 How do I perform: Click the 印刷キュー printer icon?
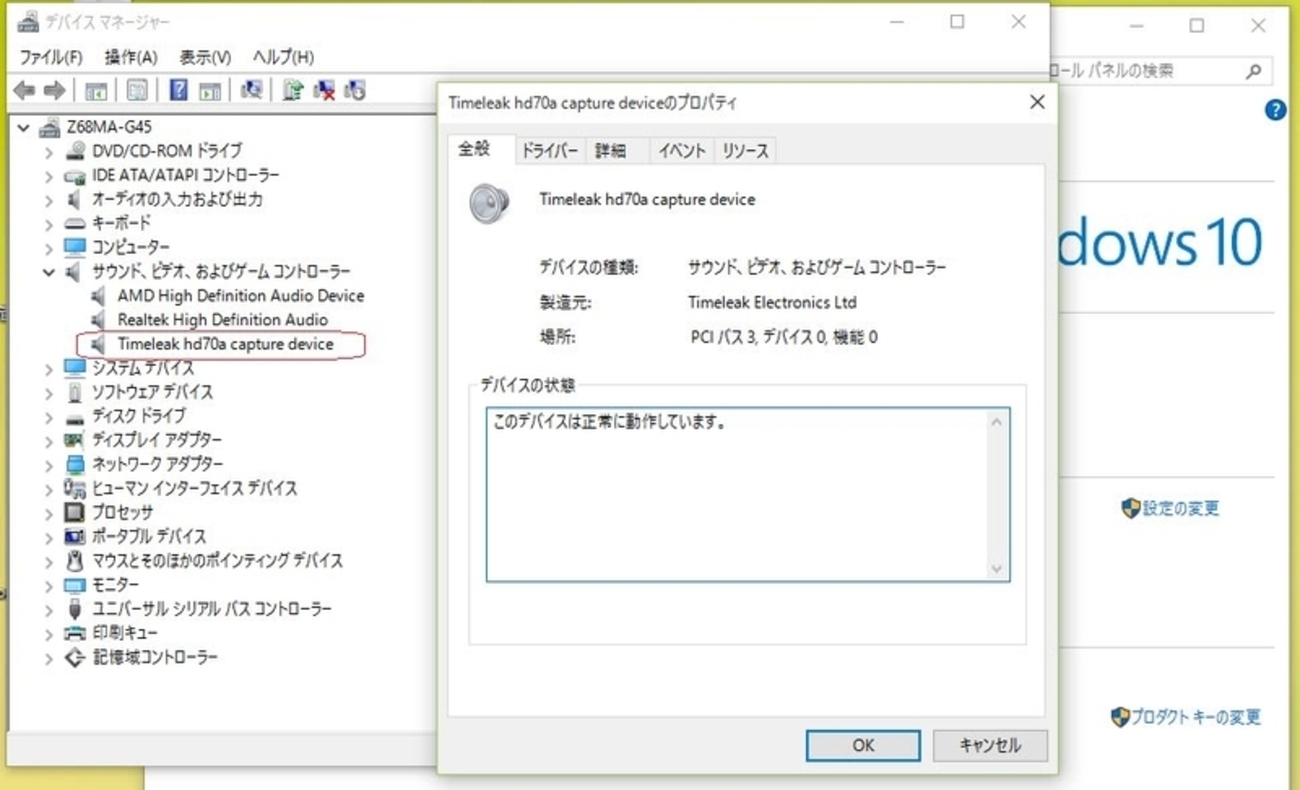click(x=75, y=633)
